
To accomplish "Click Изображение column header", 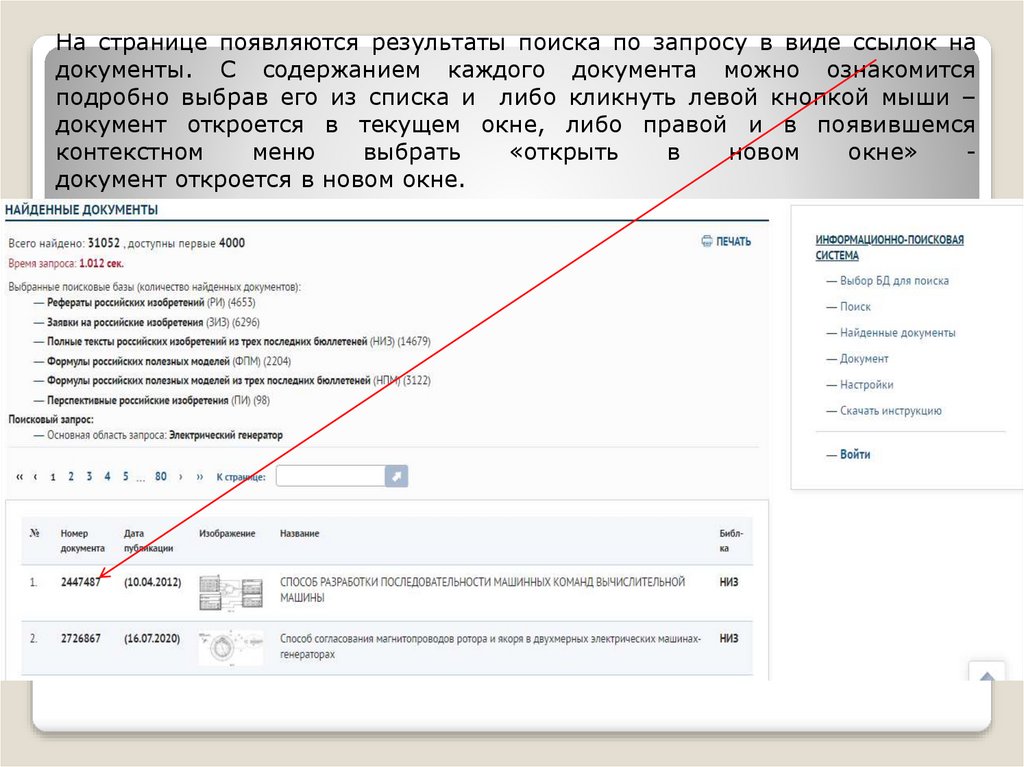I will [x=227, y=534].
